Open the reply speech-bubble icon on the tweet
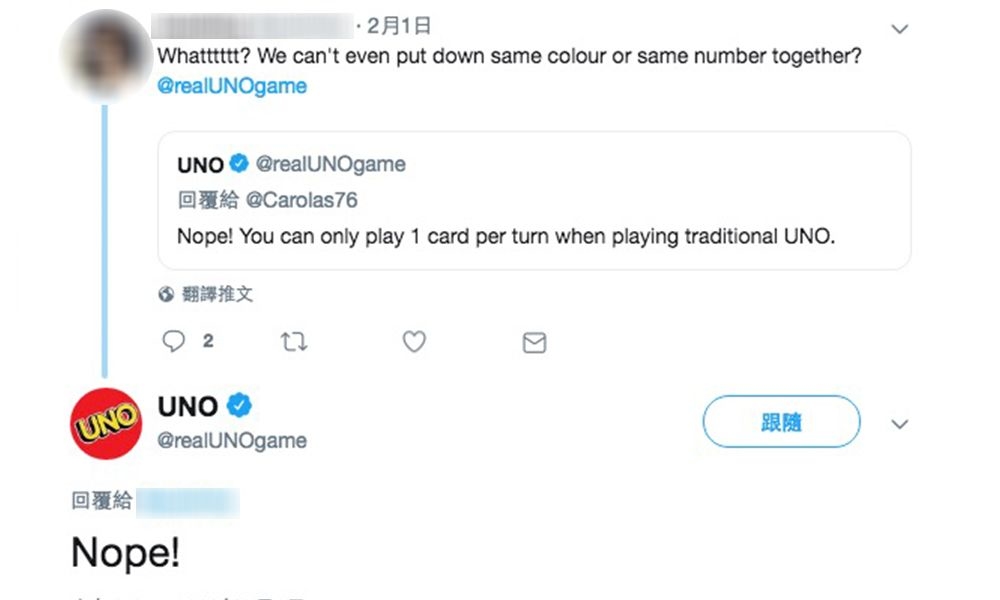 (174, 341)
